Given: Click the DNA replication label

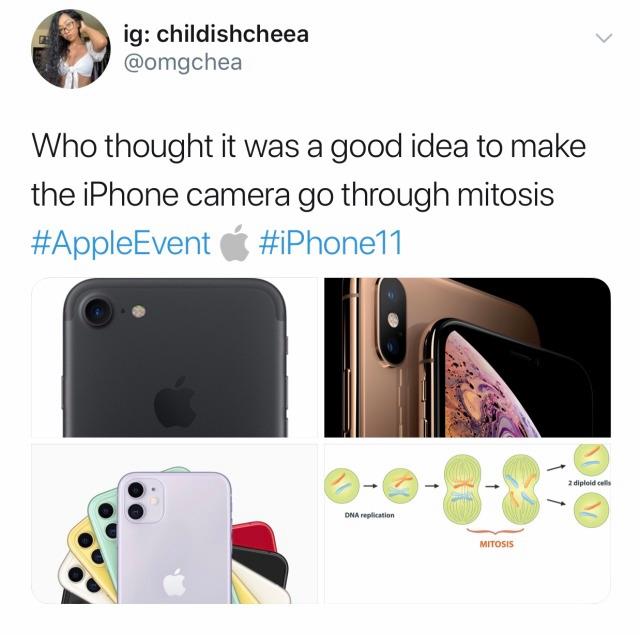Looking at the screenshot, I should click(x=369, y=515).
